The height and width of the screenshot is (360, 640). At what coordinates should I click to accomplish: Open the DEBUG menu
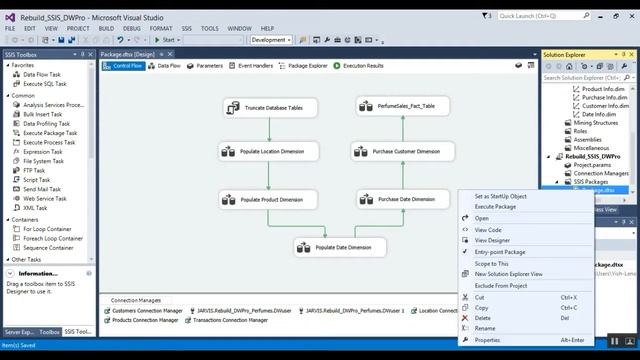click(131, 29)
